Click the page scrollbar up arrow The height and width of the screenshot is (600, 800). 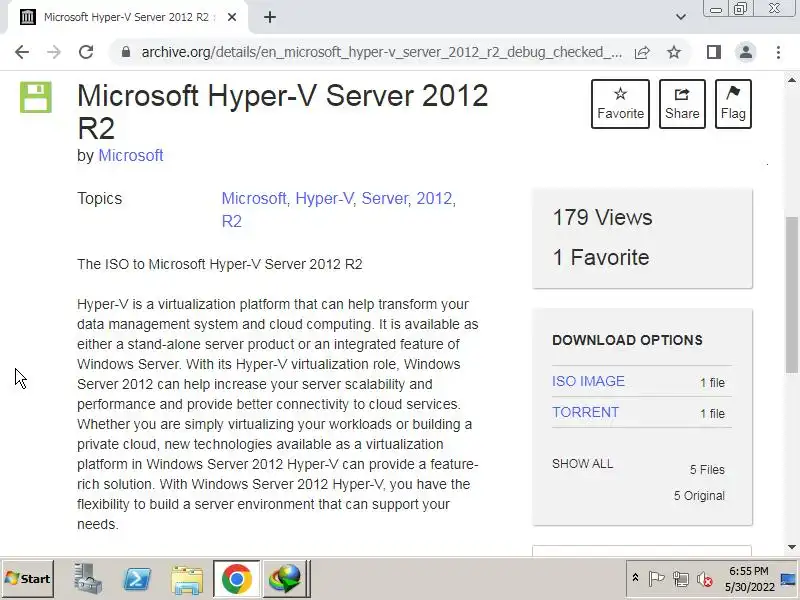coord(791,80)
